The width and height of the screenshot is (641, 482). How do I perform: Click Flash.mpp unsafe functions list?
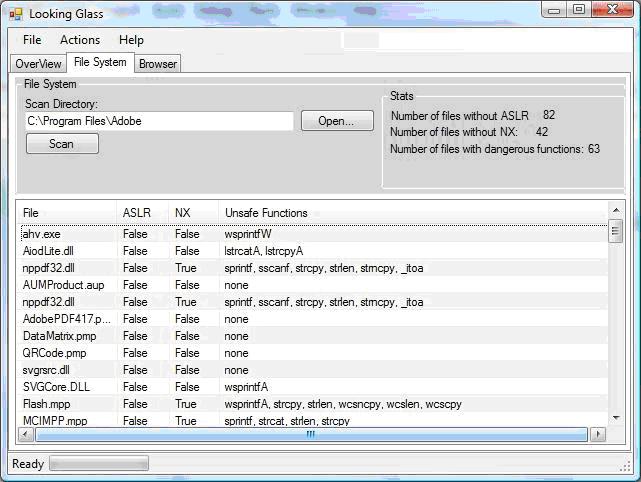(x=343, y=404)
